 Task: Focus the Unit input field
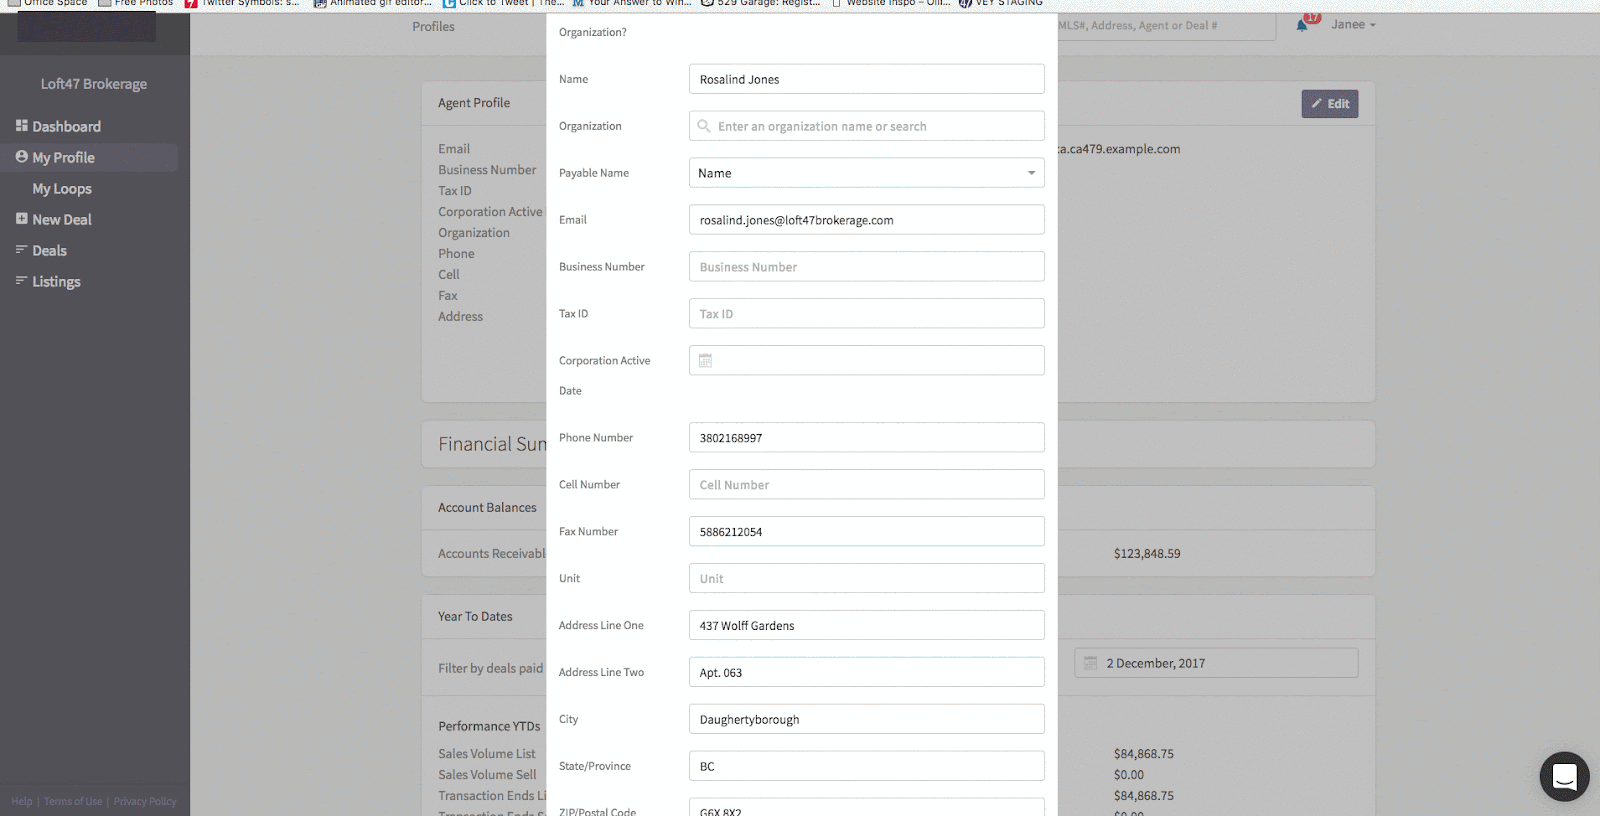click(x=867, y=579)
